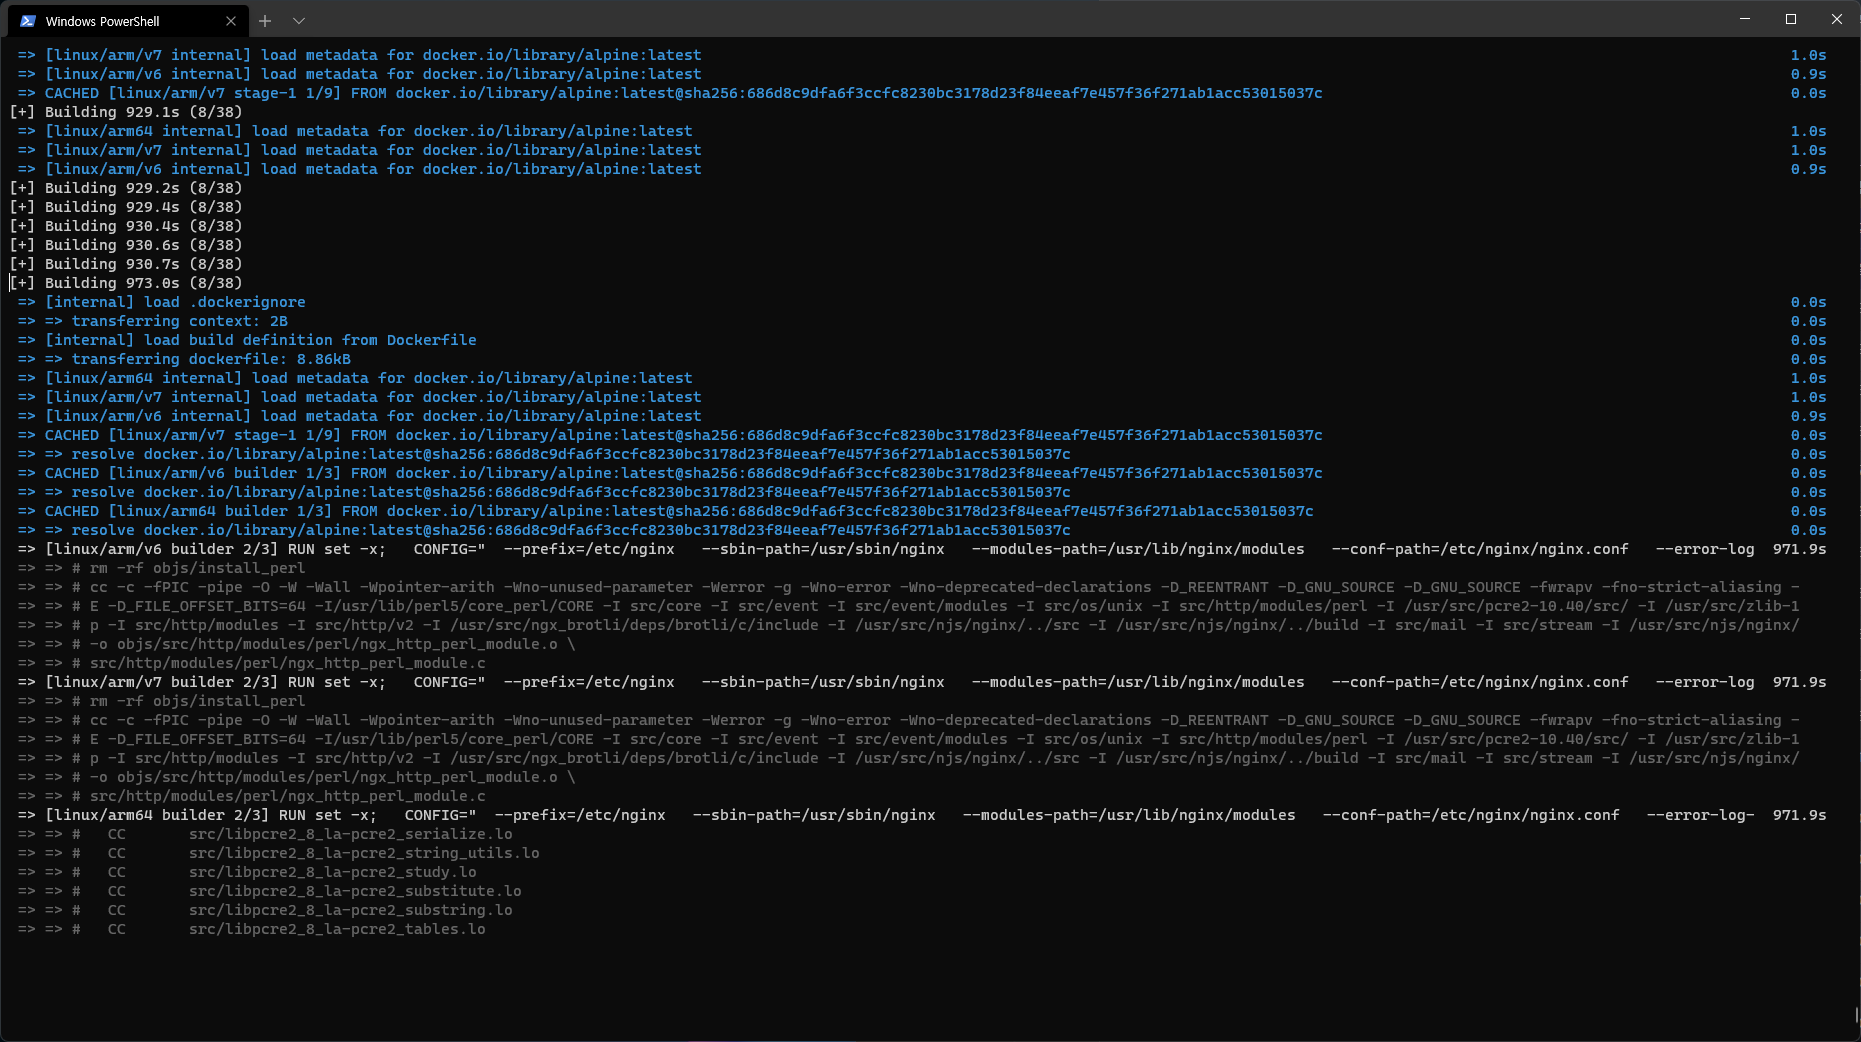Viewport: 1861px width, 1042px height.
Task: Click the PowerShell icon in the tab
Action: click(27, 21)
